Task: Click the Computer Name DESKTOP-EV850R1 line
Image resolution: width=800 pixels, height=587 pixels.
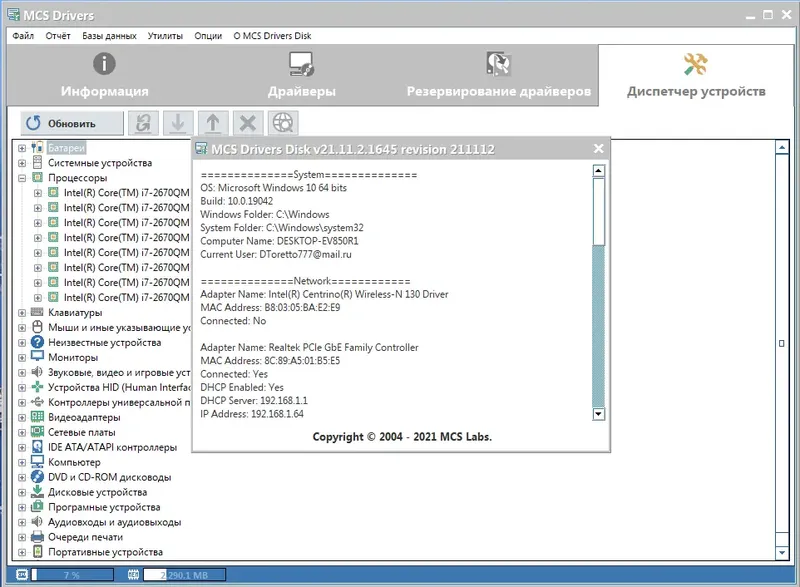Action: 280,241
